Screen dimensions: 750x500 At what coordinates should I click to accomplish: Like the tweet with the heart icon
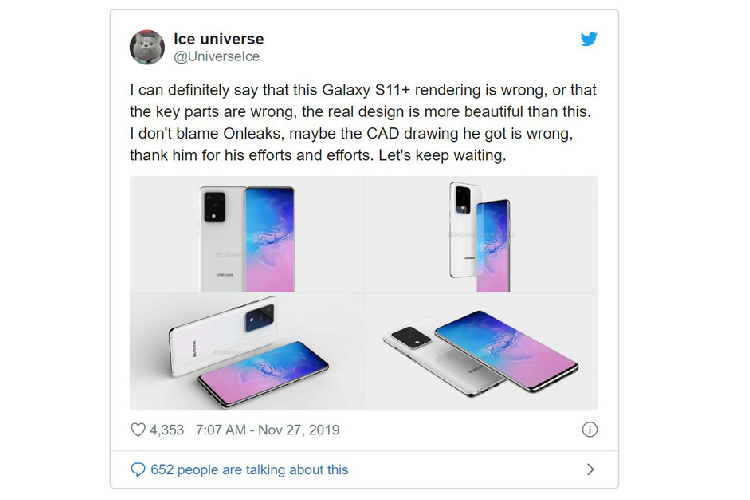[139, 430]
